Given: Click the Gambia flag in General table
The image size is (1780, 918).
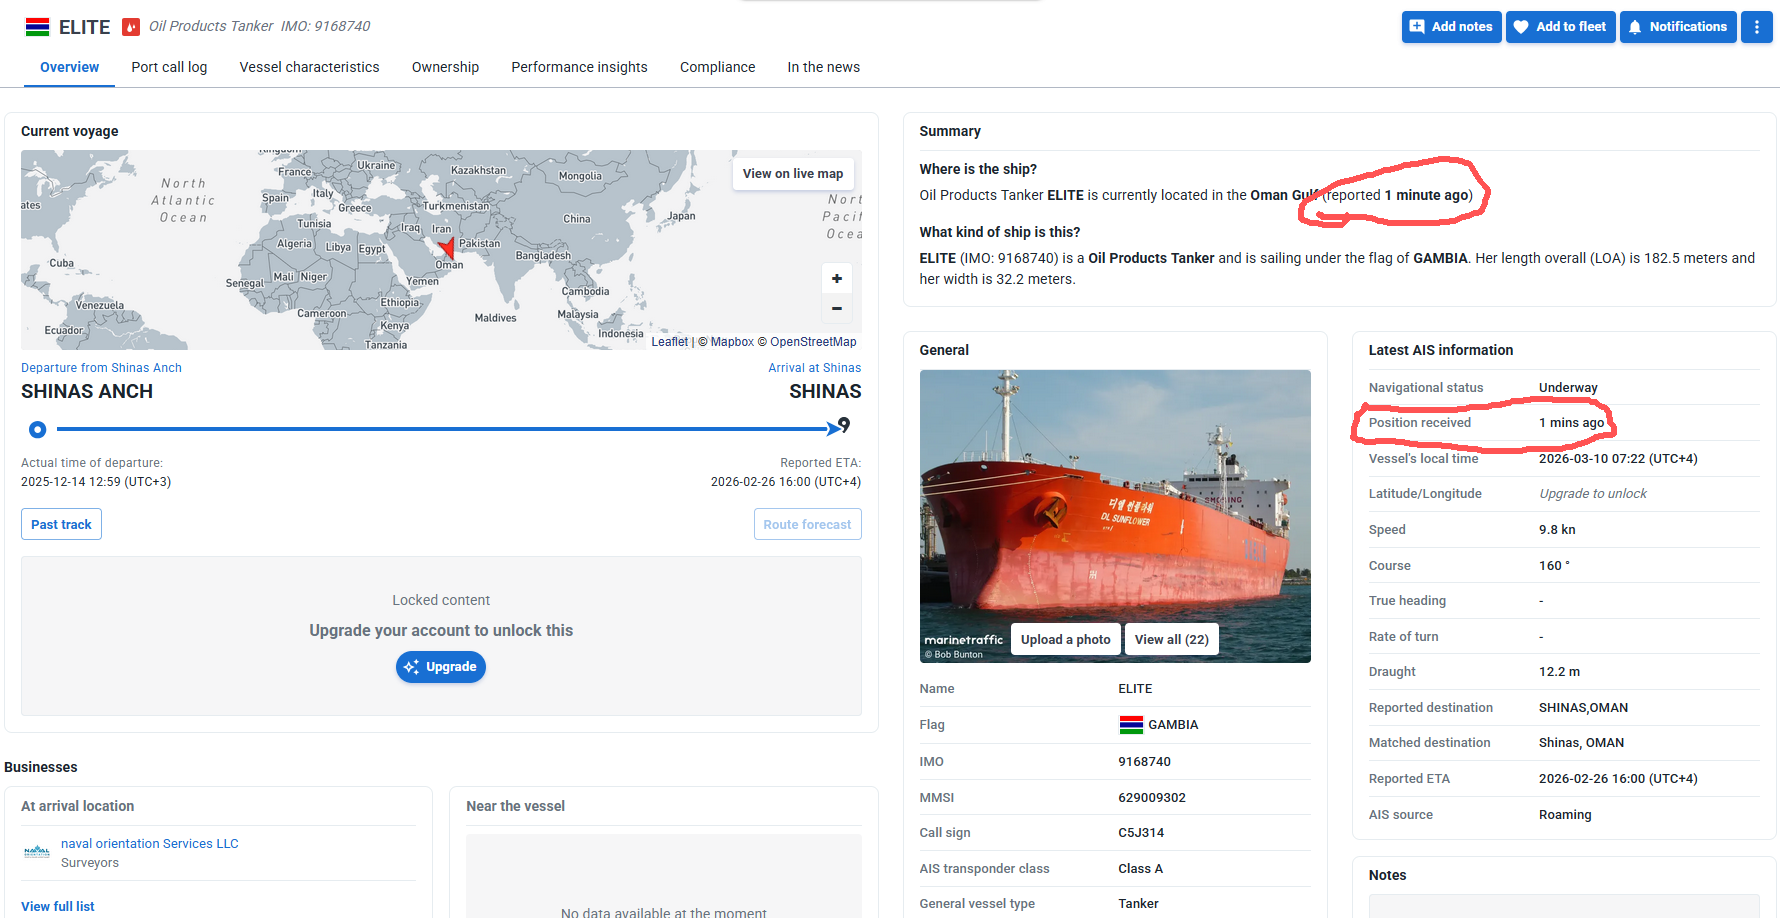Looking at the screenshot, I should (1131, 725).
